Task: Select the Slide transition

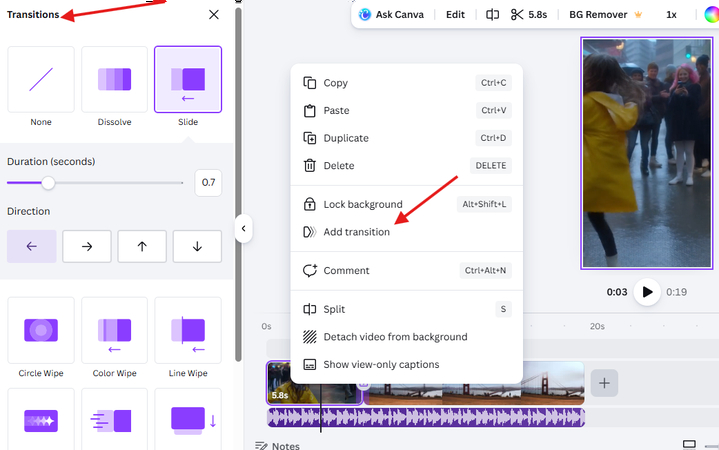Action: [188, 79]
